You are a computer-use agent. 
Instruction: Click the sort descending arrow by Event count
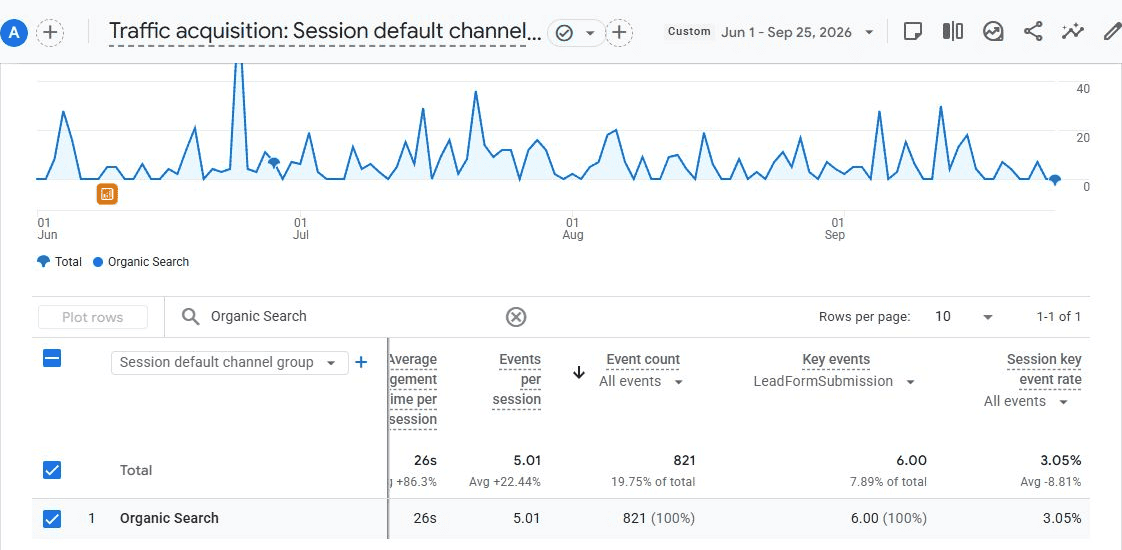(x=579, y=372)
